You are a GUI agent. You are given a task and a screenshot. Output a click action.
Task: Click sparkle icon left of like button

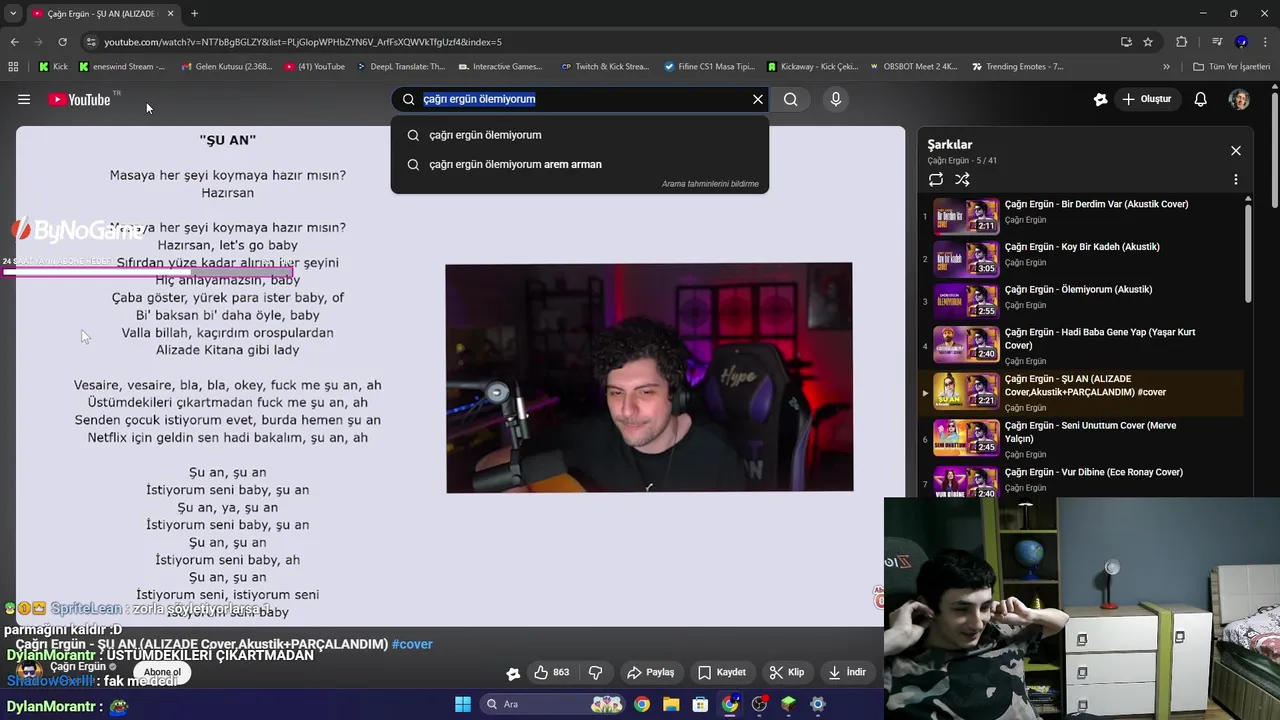(x=513, y=673)
